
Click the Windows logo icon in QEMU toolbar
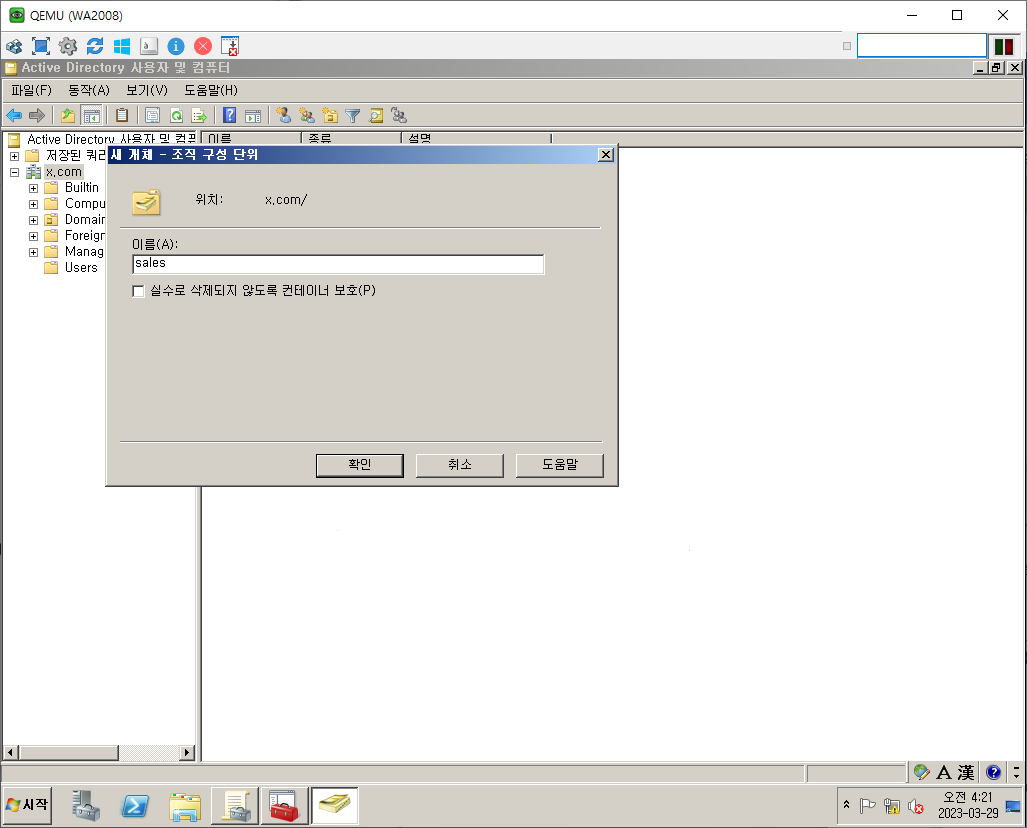pyautogui.click(x=122, y=46)
